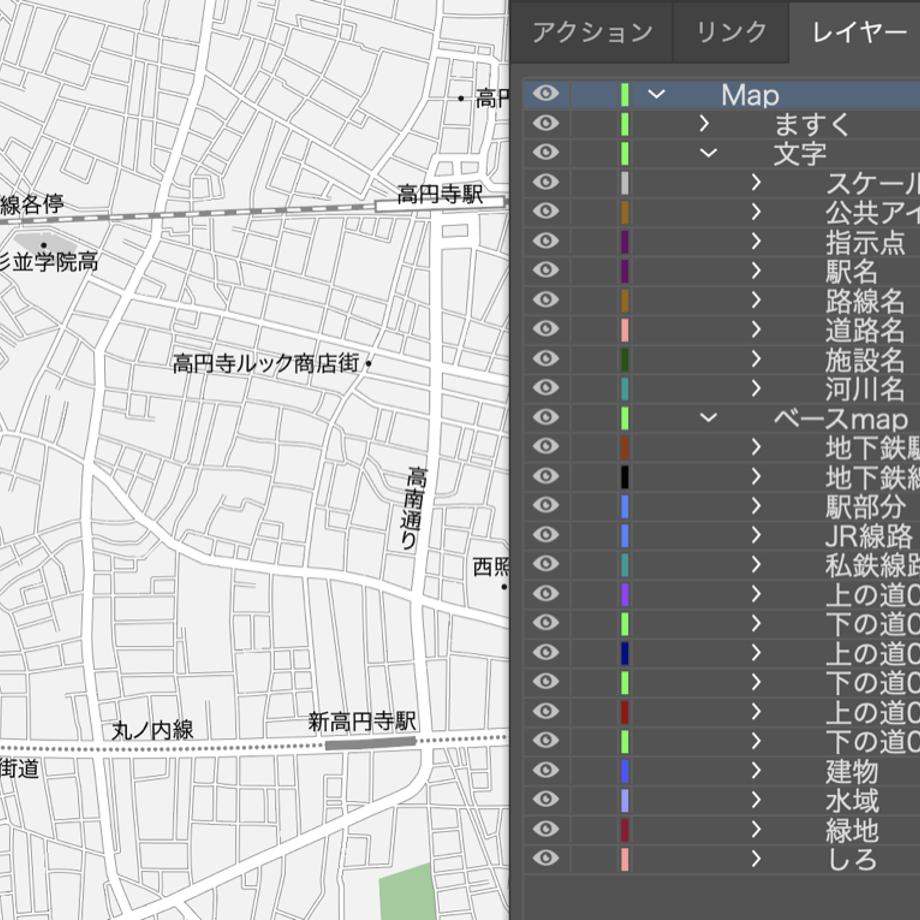
Task: Hide the 駅部分 sublayer
Action: [546, 505]
